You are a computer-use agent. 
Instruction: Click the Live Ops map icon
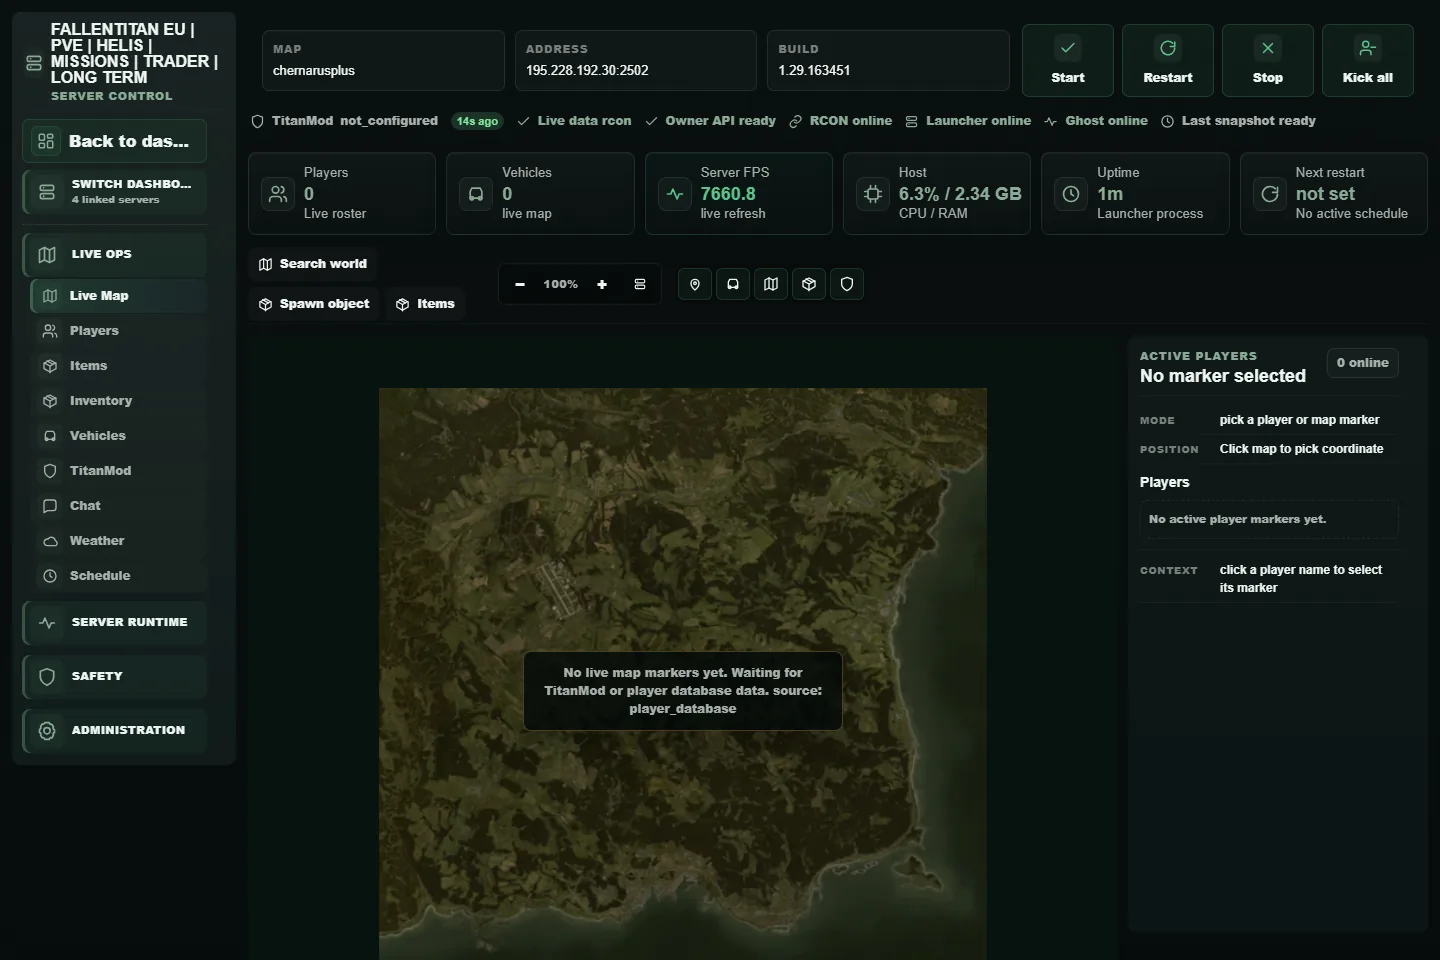[x=47, y=255]
